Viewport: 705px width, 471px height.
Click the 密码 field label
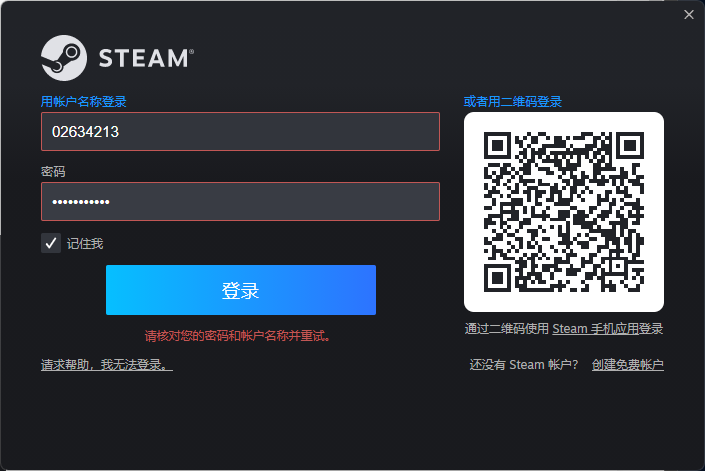pyautogui.click(x=53, y=172)
